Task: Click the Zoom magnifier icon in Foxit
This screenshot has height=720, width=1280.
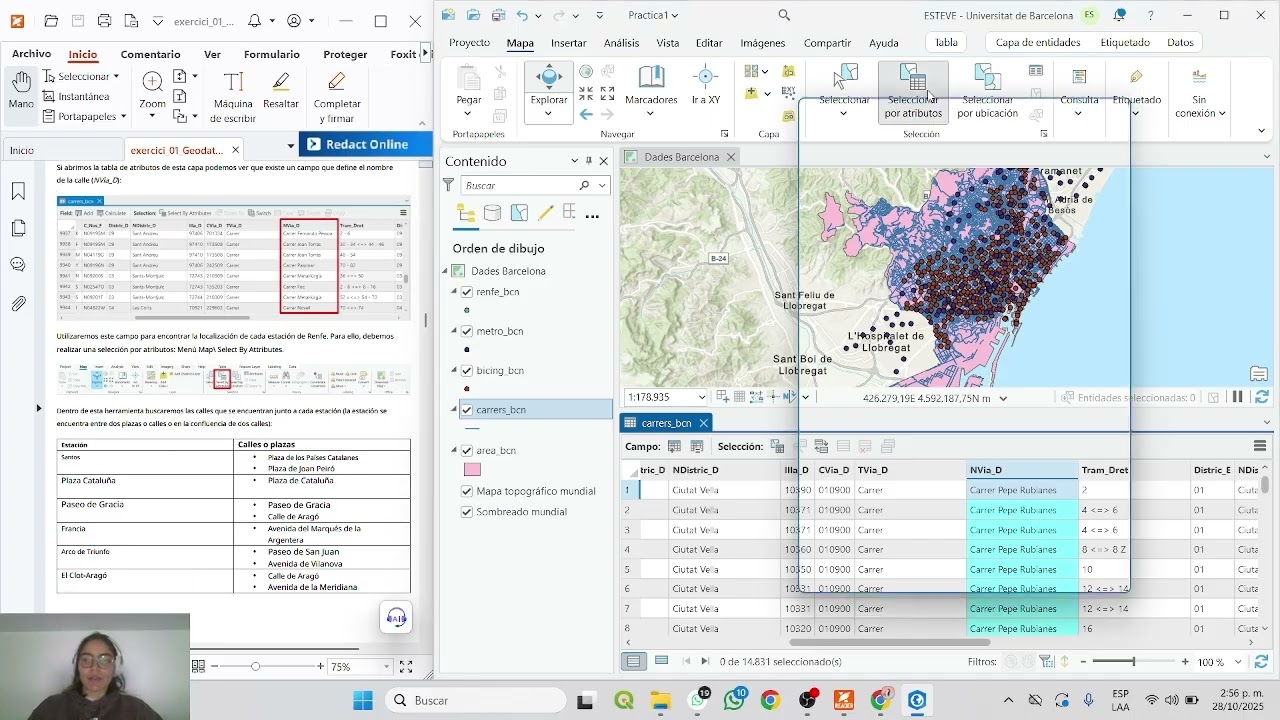Action: coord(152,81)
